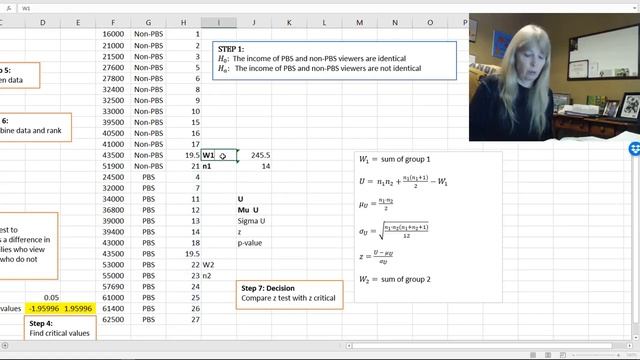This screenshot has height=360, width=640.
Task: Select cell with income 62500
Action: coord(113,320)
